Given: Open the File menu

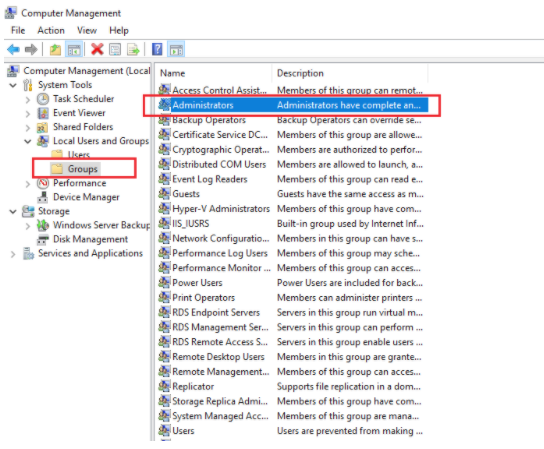Looking at the screenshot, I should [18, 31].
